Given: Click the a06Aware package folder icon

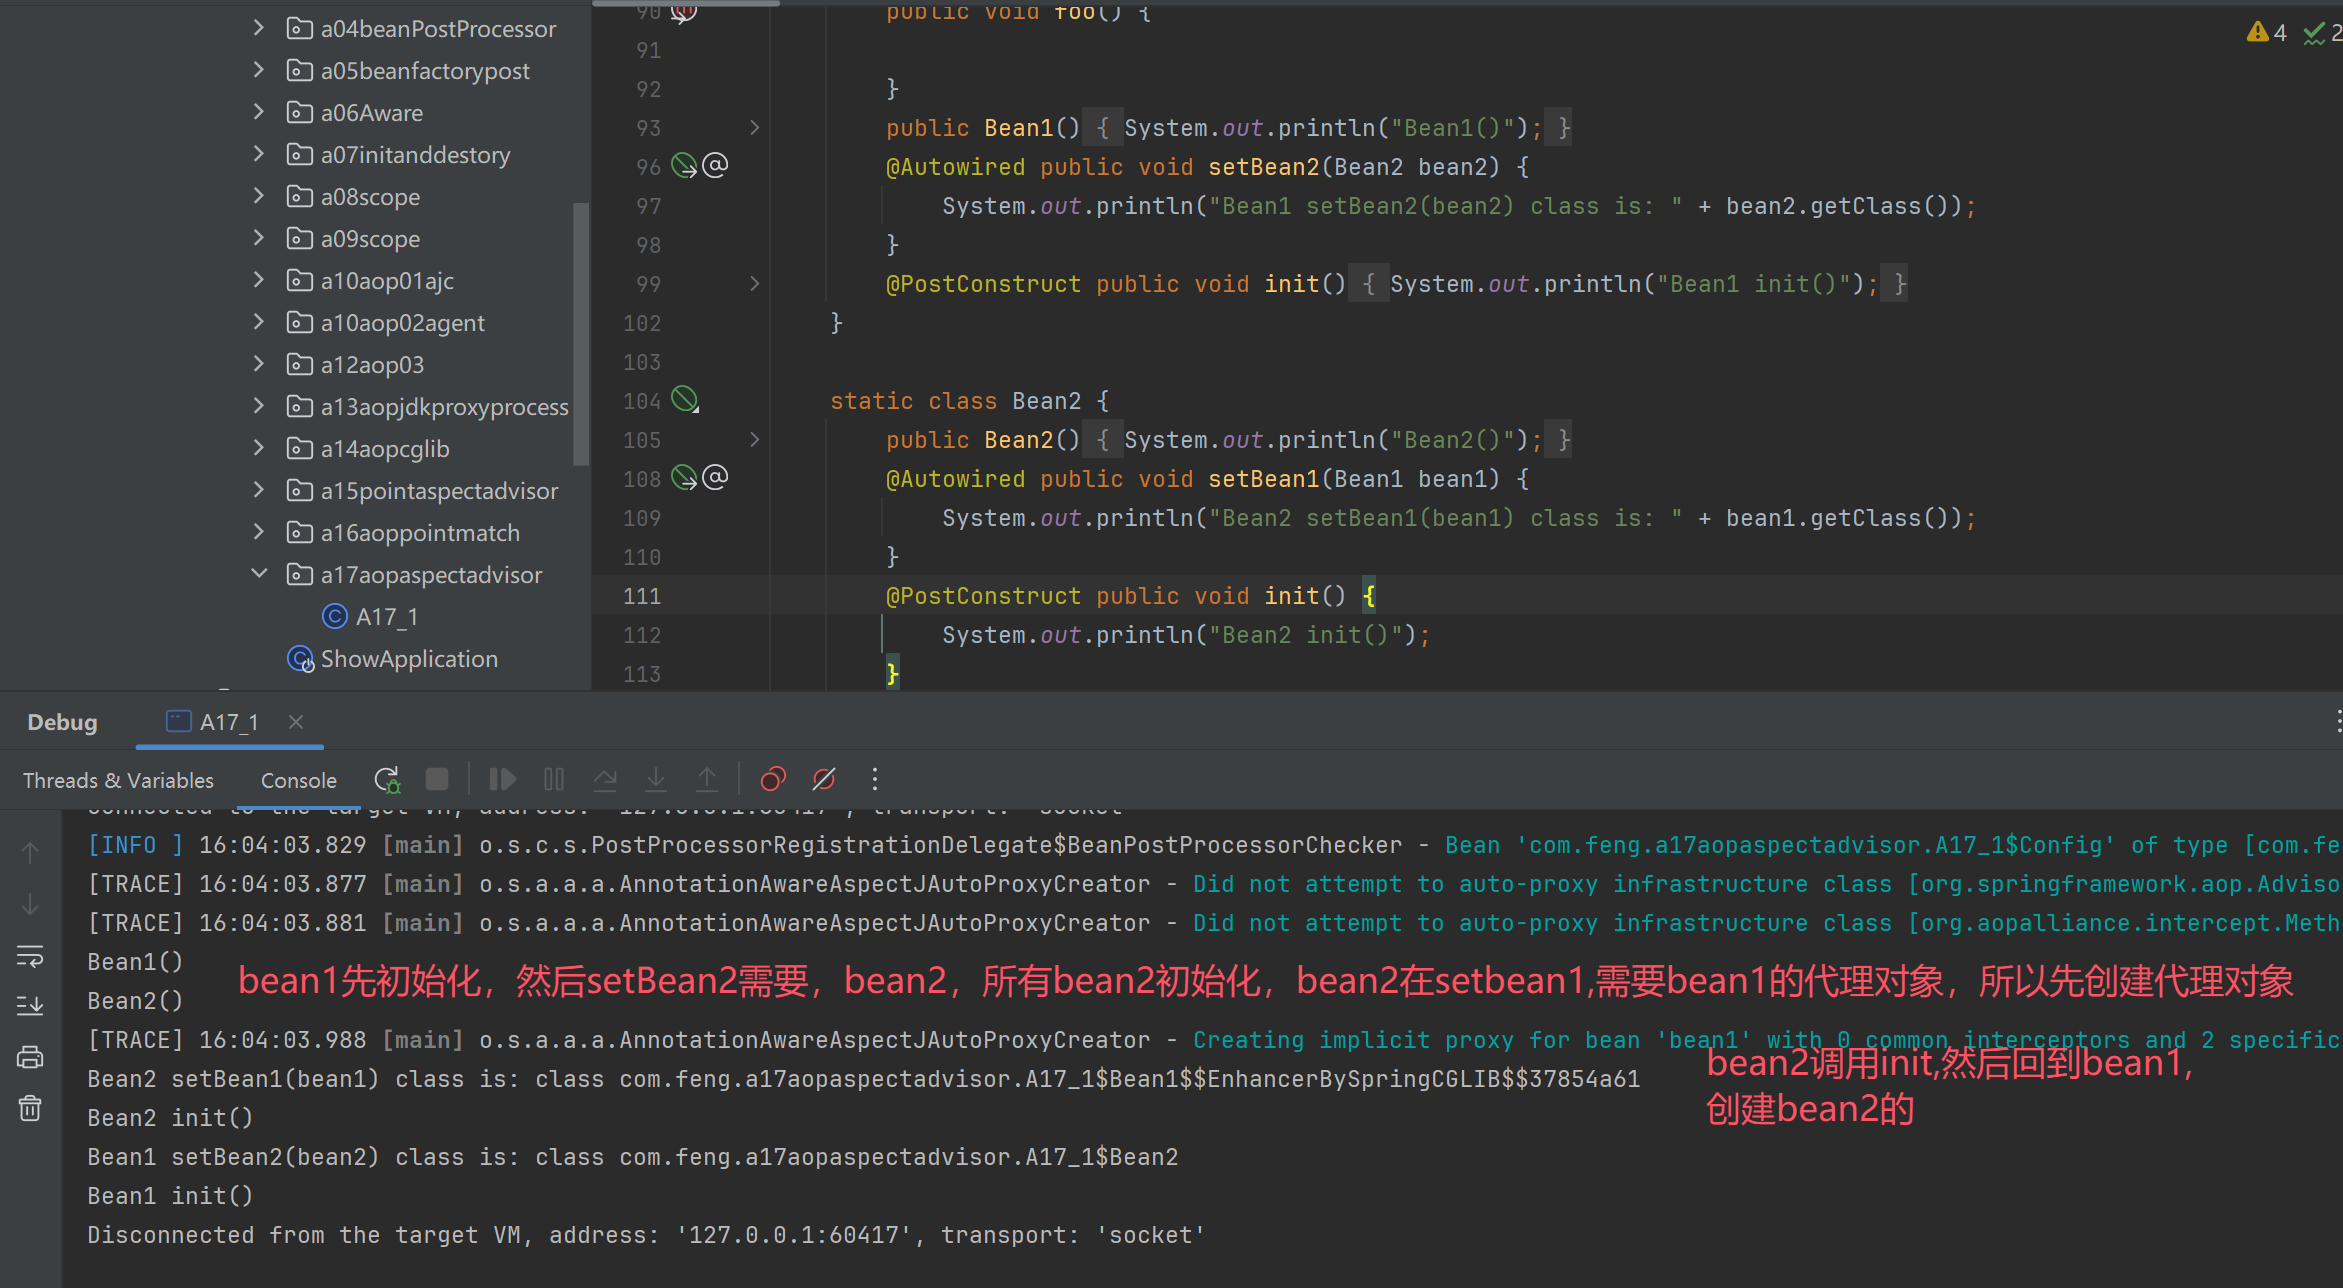Looking at the screenshot, I should click(x=299, y=112).
